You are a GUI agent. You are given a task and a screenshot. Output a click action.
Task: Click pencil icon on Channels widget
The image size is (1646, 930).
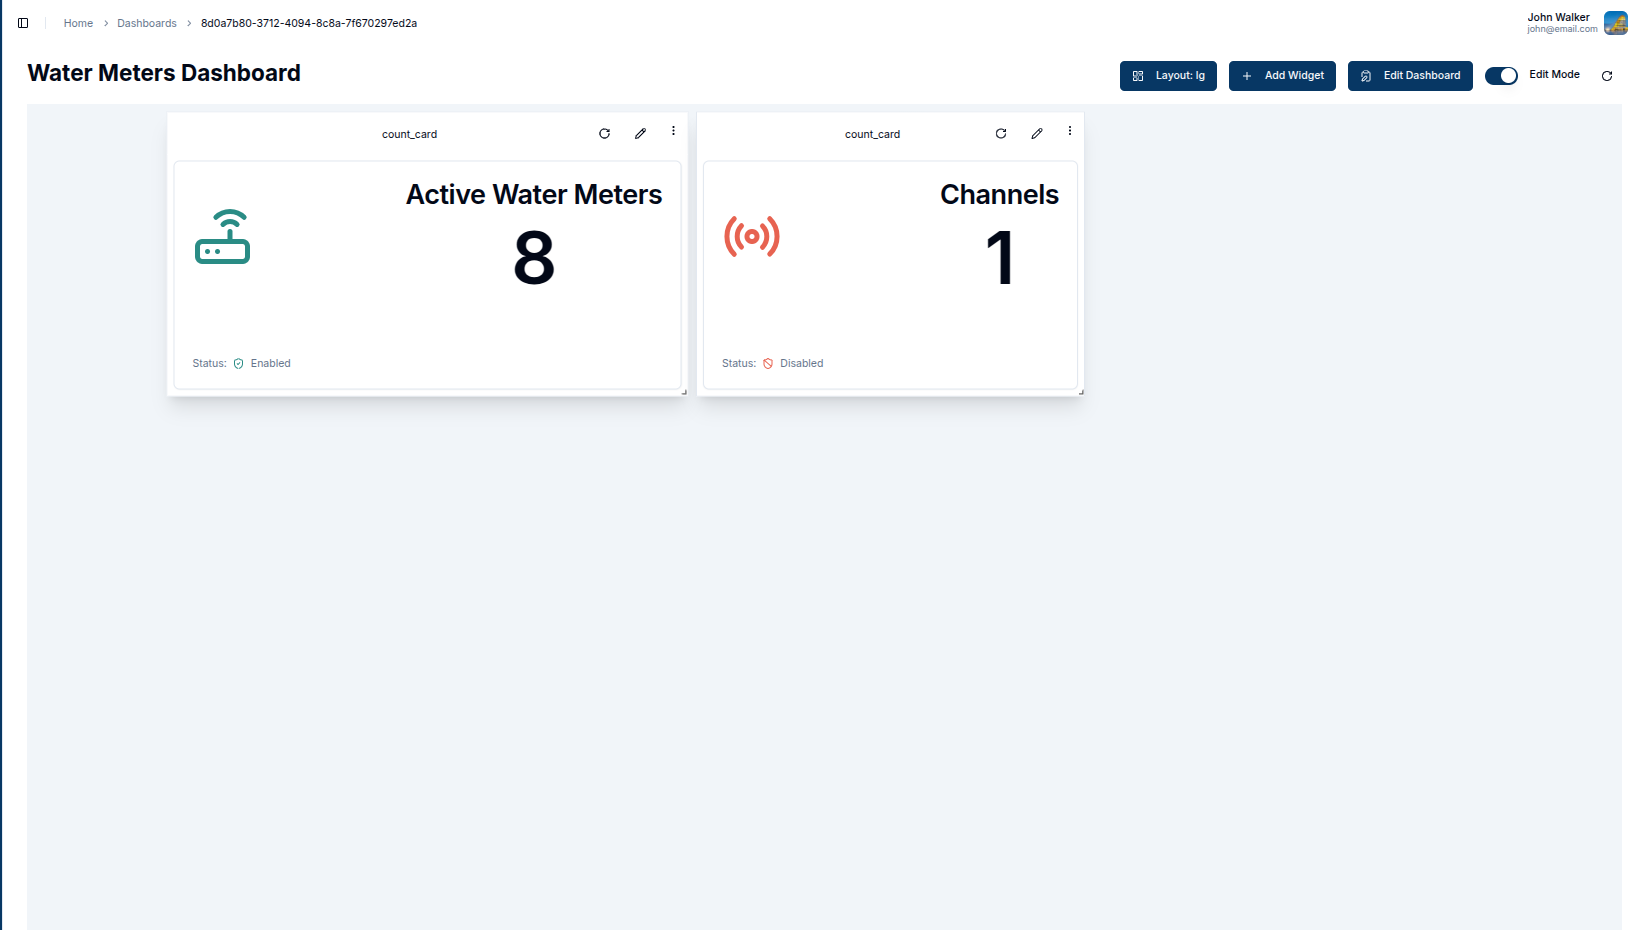coord(1037,134)
